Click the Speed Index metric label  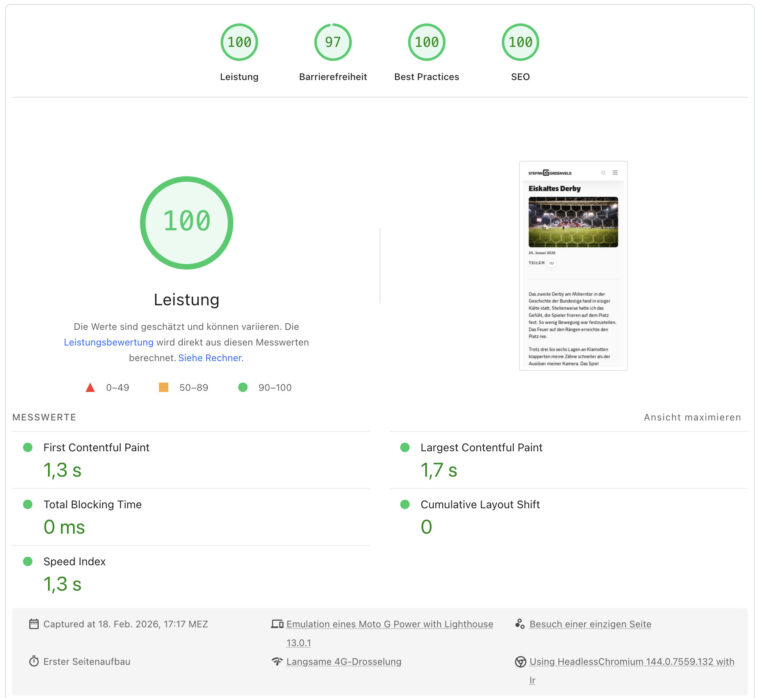tap(74, 561)
